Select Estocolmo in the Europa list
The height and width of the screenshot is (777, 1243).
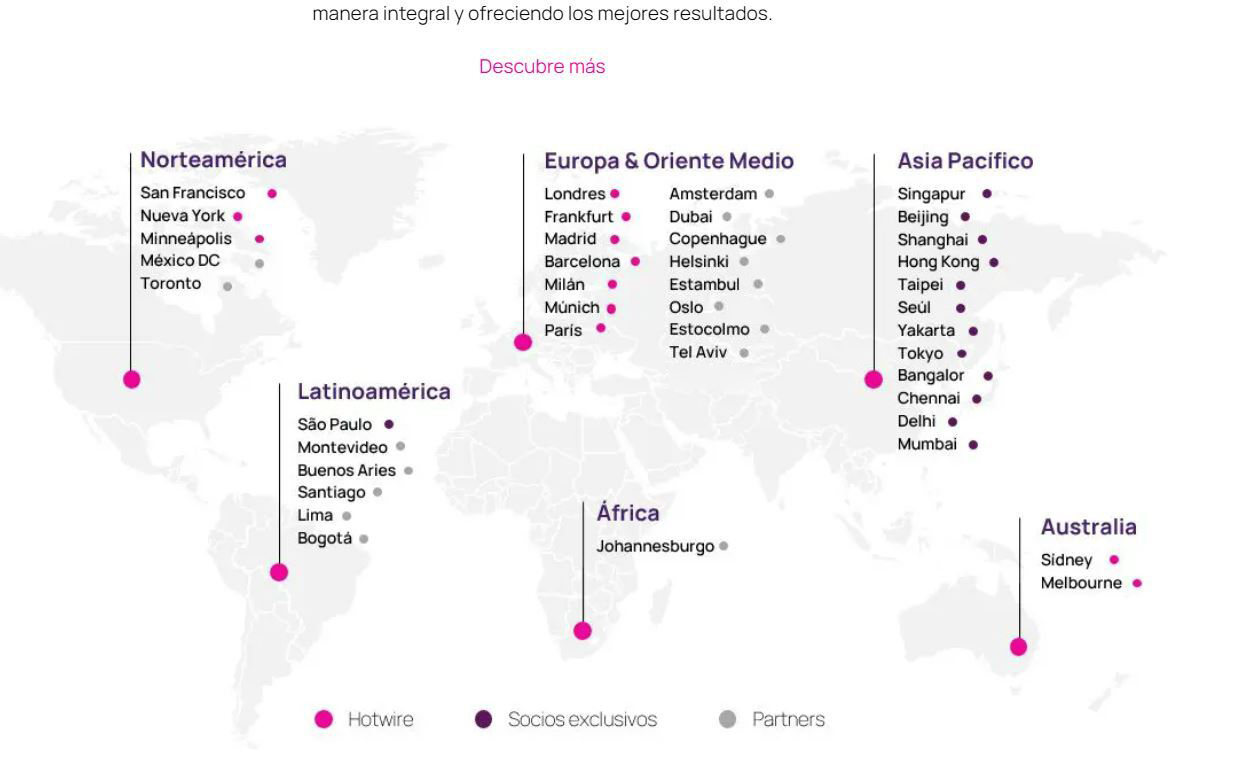point(709,329)
